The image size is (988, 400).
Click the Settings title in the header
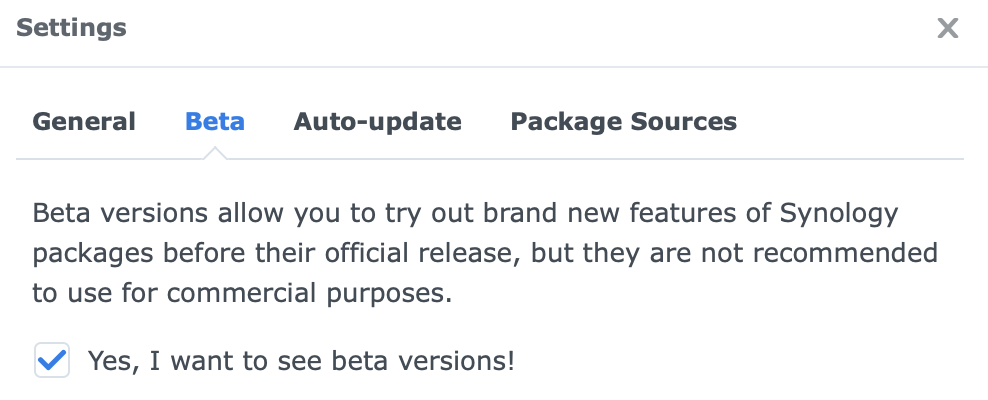pos(72,28)
